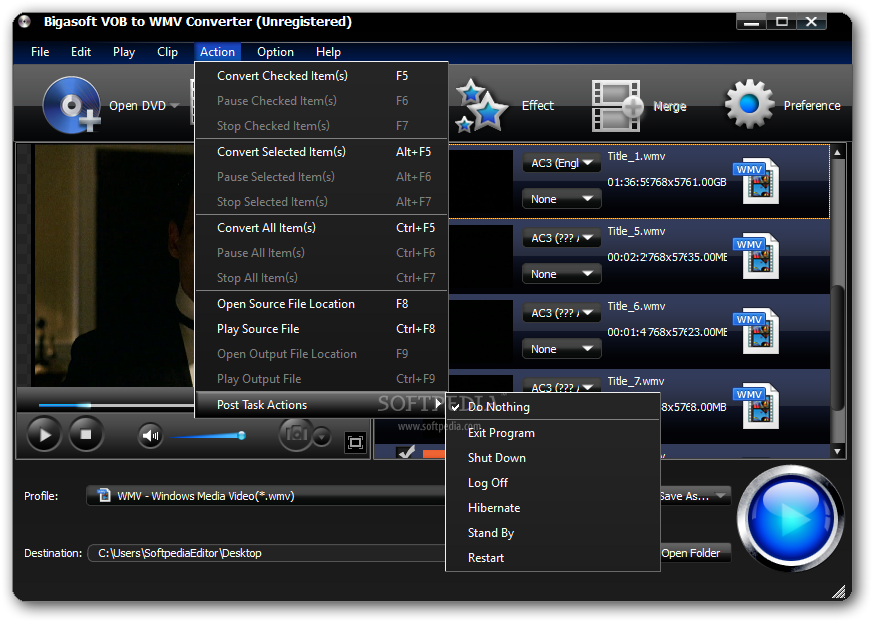Open the Clip menu
The width and height of the screenshot is (873, 622).
(x=167, y=52)
